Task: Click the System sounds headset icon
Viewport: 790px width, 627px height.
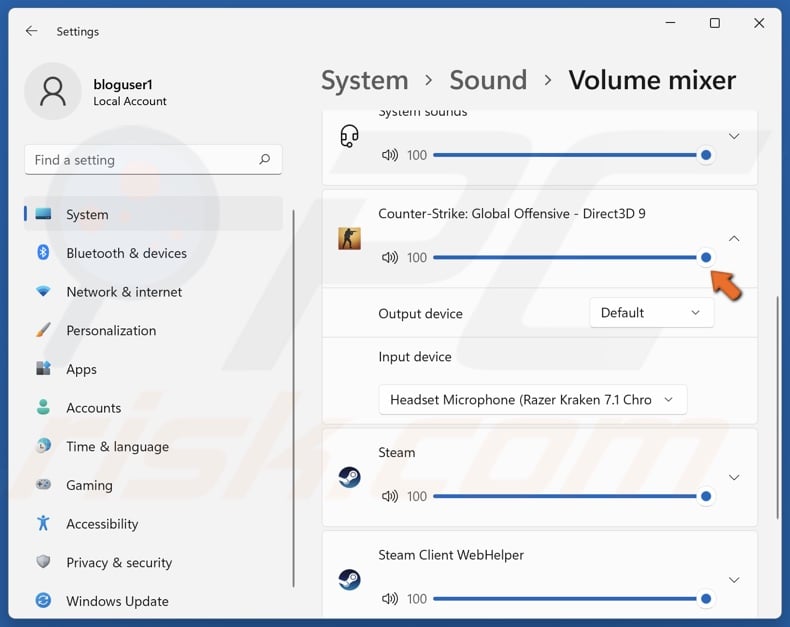Action: (x=349, y=136)
